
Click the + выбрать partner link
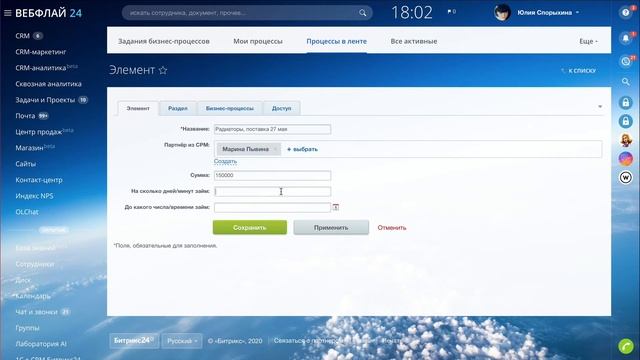tap(302, 149)
